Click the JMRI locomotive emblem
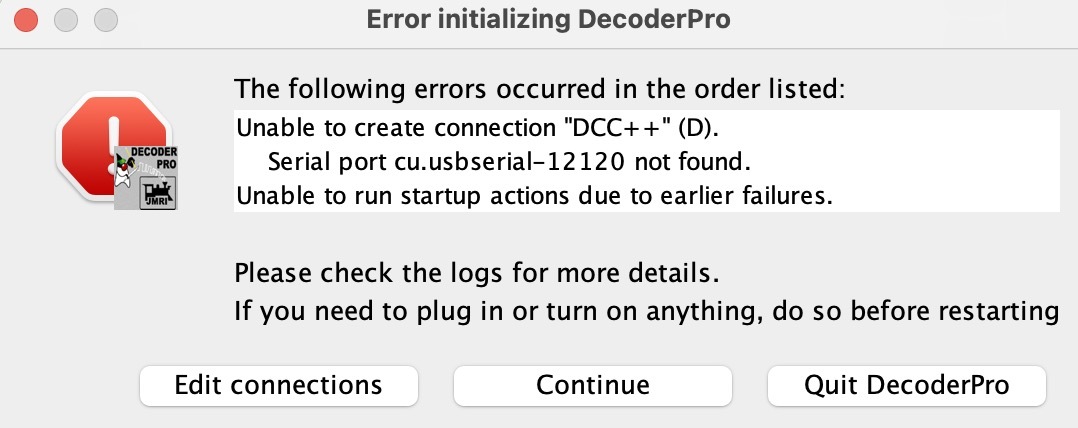The image size is (1078, 428). pyautogui.click(x=158, y=192)
